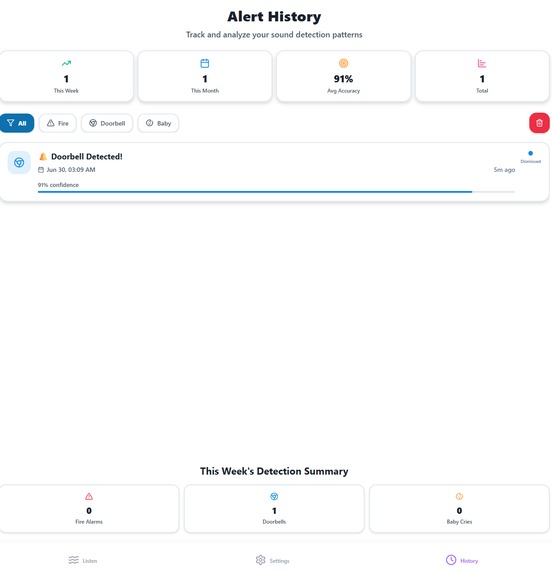Click the red warning triangle in Fire Alarms card
552x573 pixels.
tap(89, 496)
